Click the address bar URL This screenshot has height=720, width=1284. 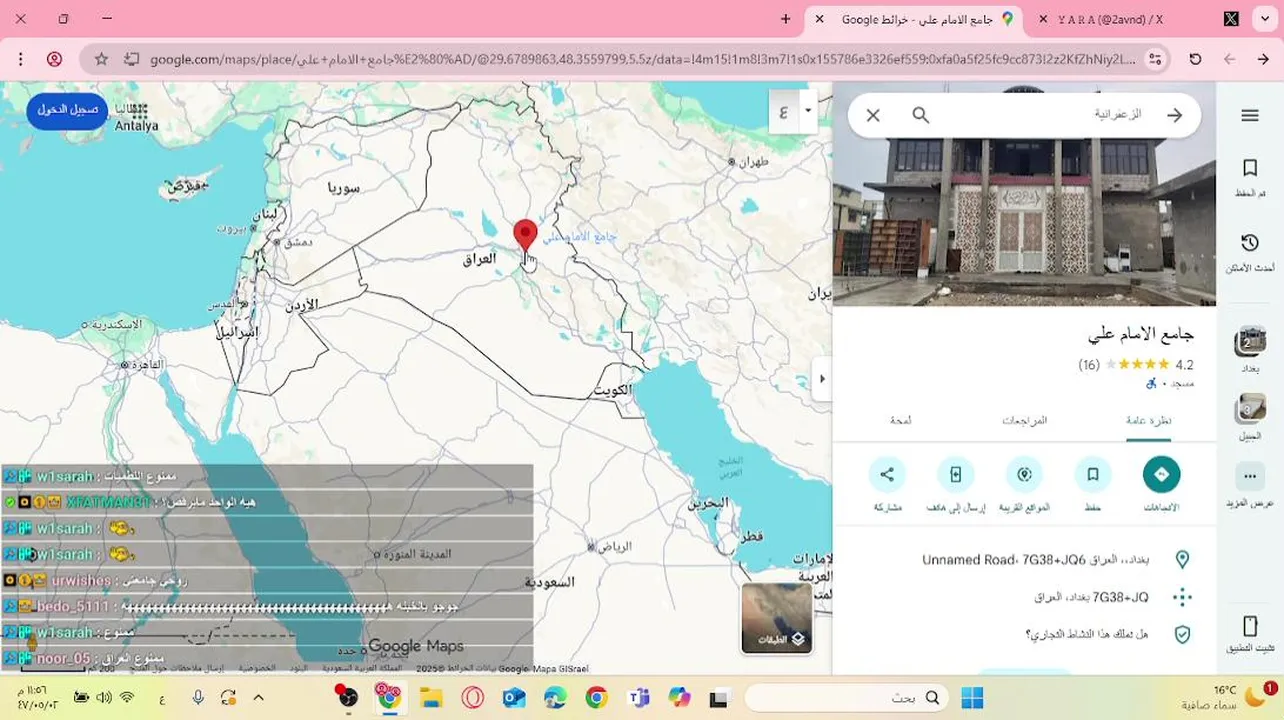(x=642, y=59)
